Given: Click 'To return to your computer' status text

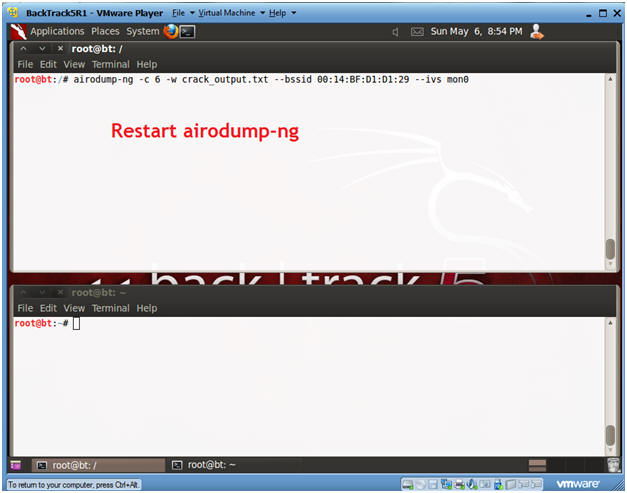Looking at the screenshot, I should pyautogui.click(x=74, y=485).
